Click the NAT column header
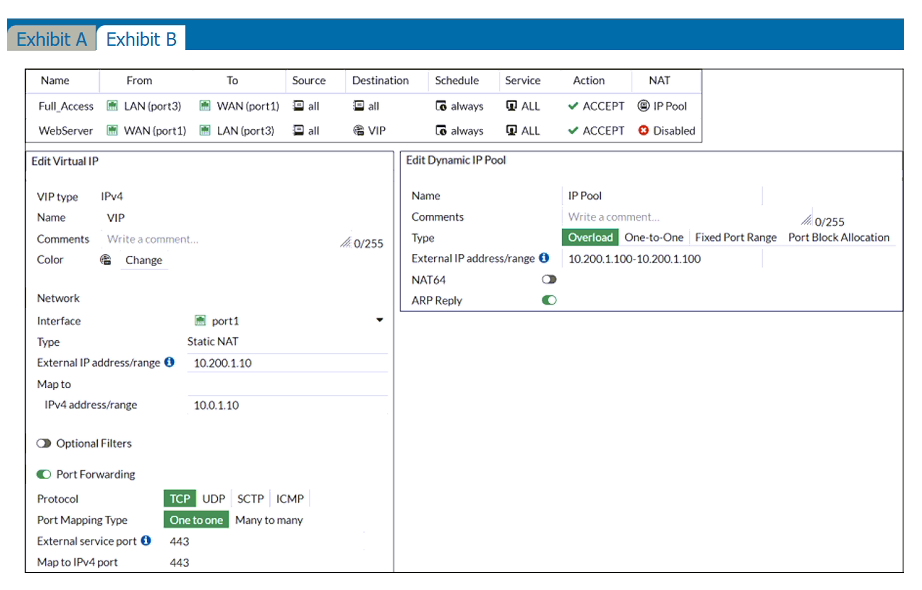This screenshot has width=922, height=590. pyautogui.click(x=659, y=81)
